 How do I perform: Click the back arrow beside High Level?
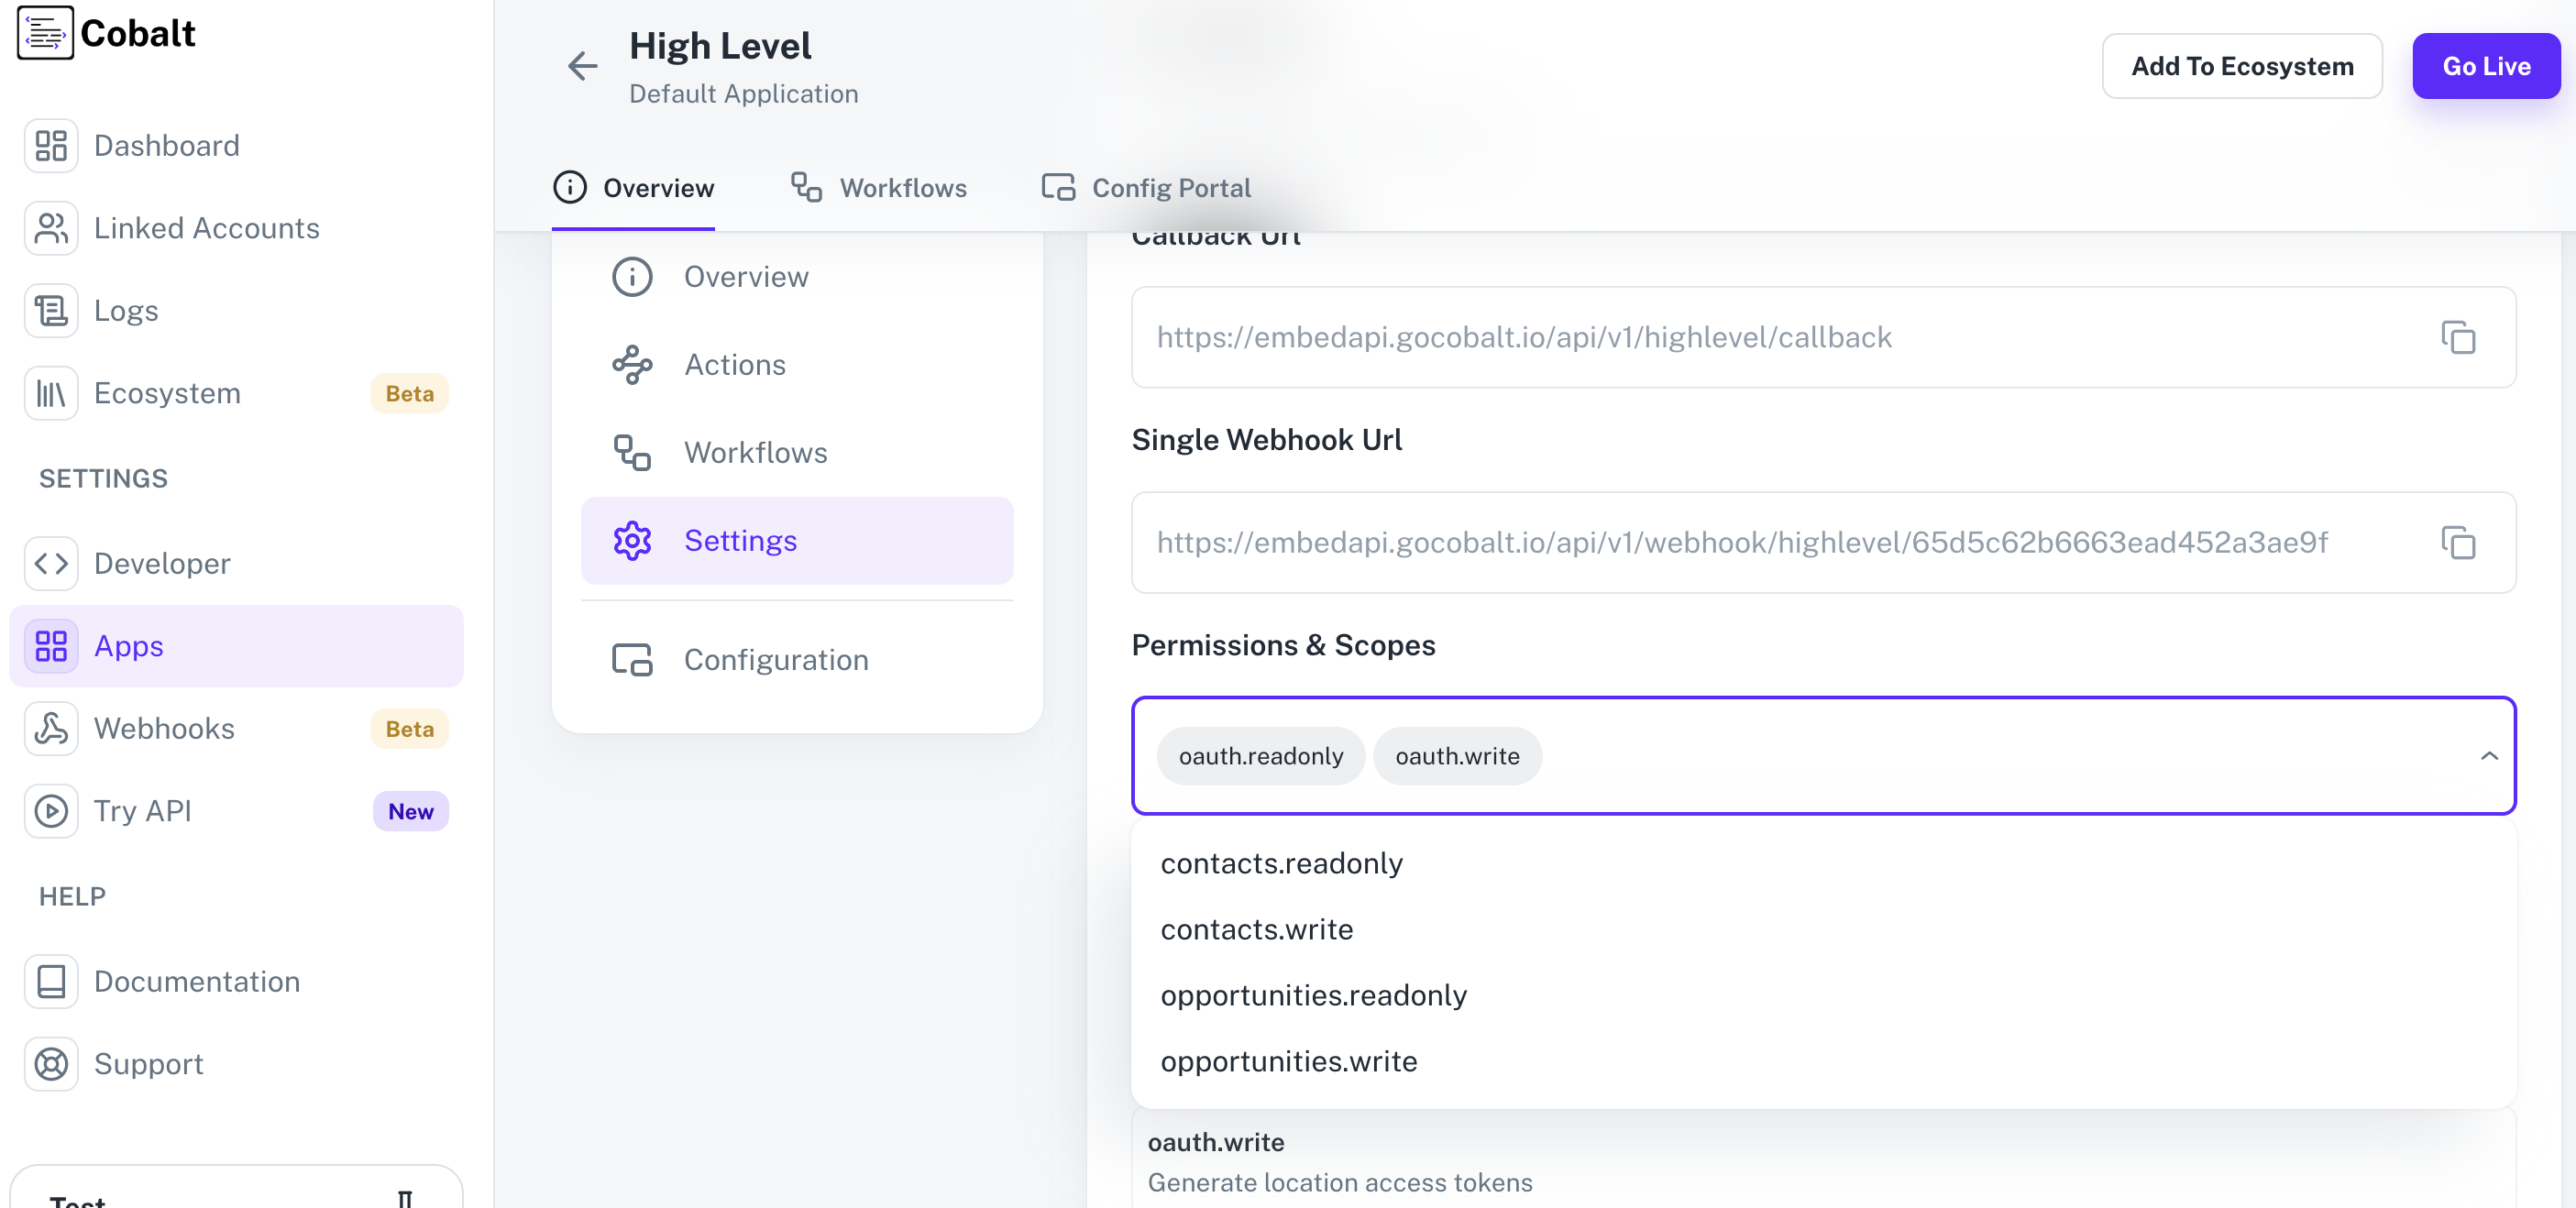pos(582,65)
